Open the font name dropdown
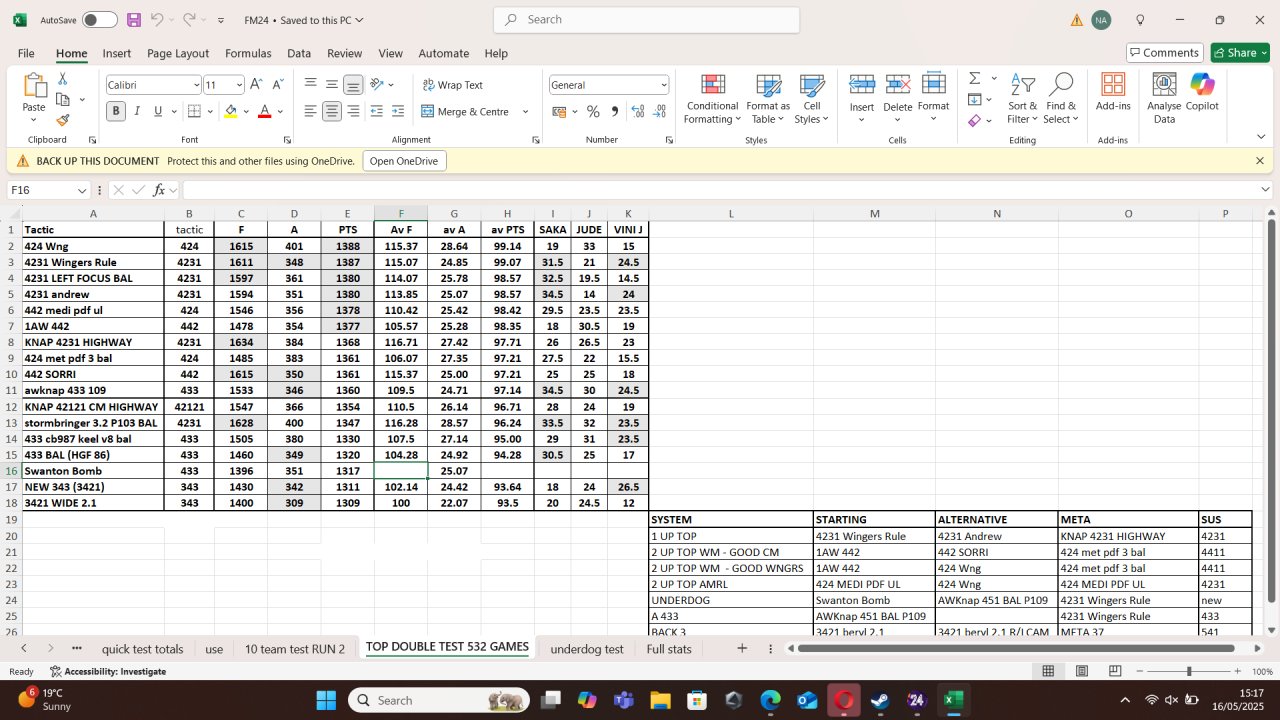1280x720 pixels. [195, 86]
